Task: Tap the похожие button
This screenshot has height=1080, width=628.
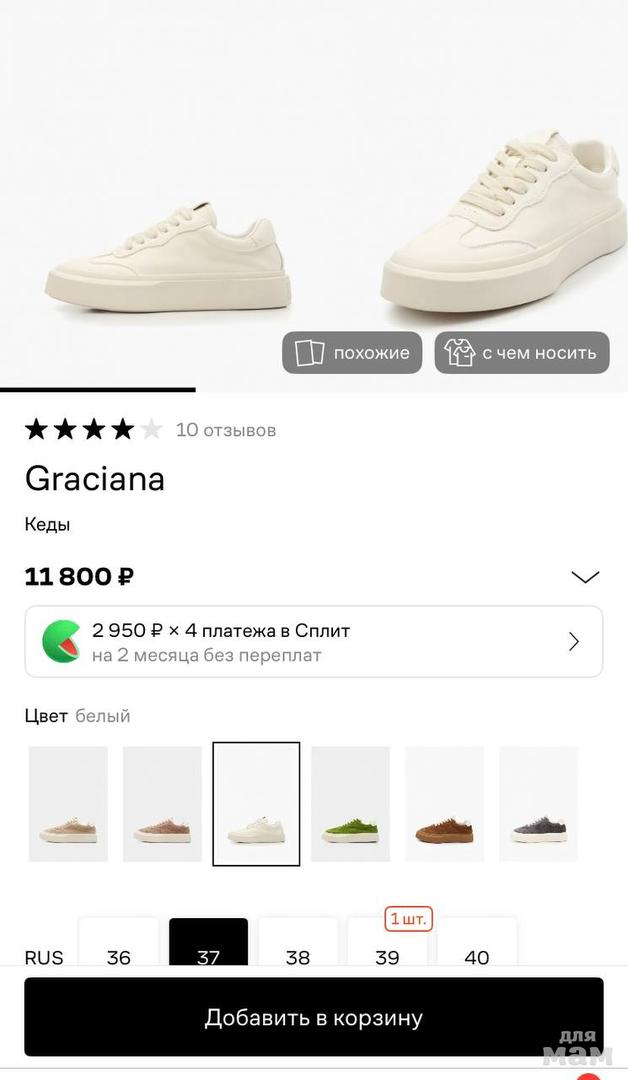Action: pyautogui.click(x=352, y=353)
